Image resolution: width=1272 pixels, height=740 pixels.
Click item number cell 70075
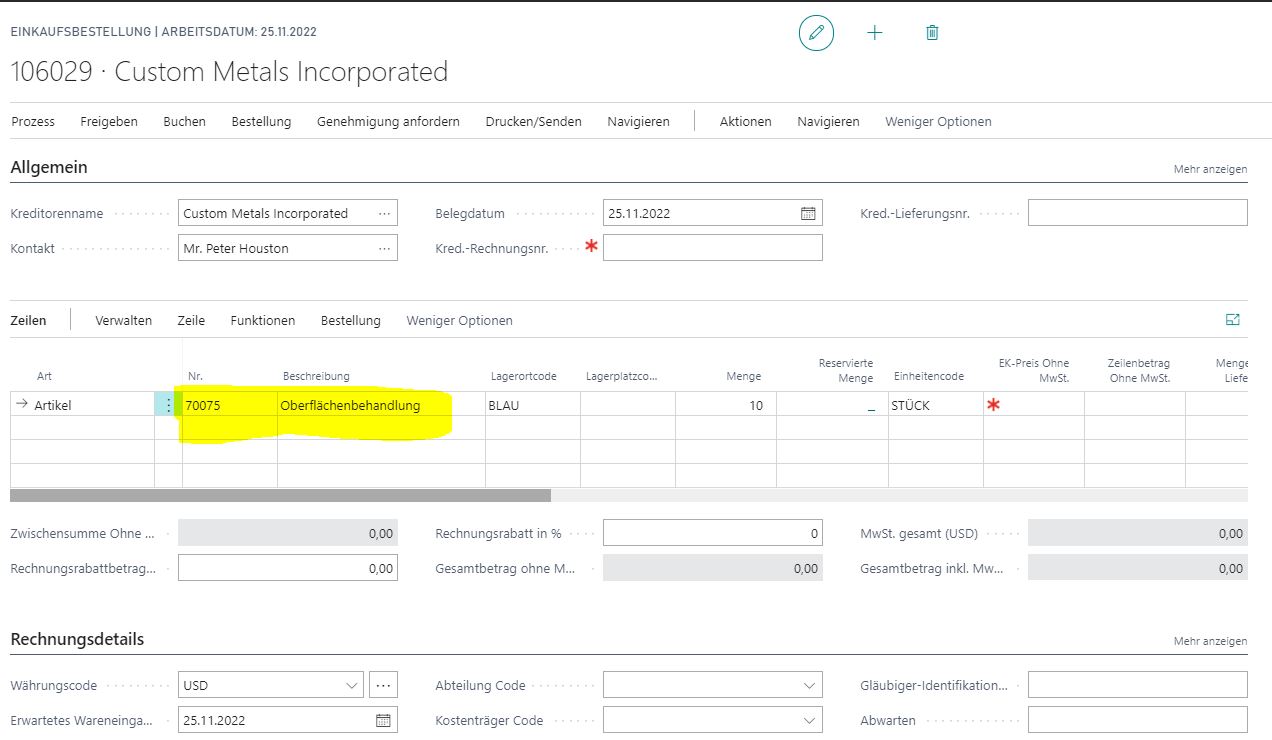230,405
